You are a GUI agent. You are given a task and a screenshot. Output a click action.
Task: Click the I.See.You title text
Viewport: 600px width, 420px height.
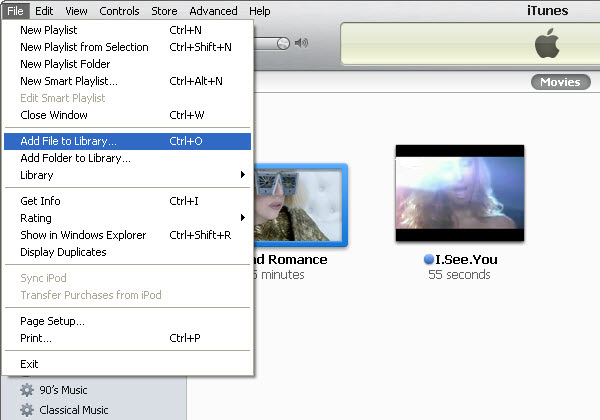point(466,259)
